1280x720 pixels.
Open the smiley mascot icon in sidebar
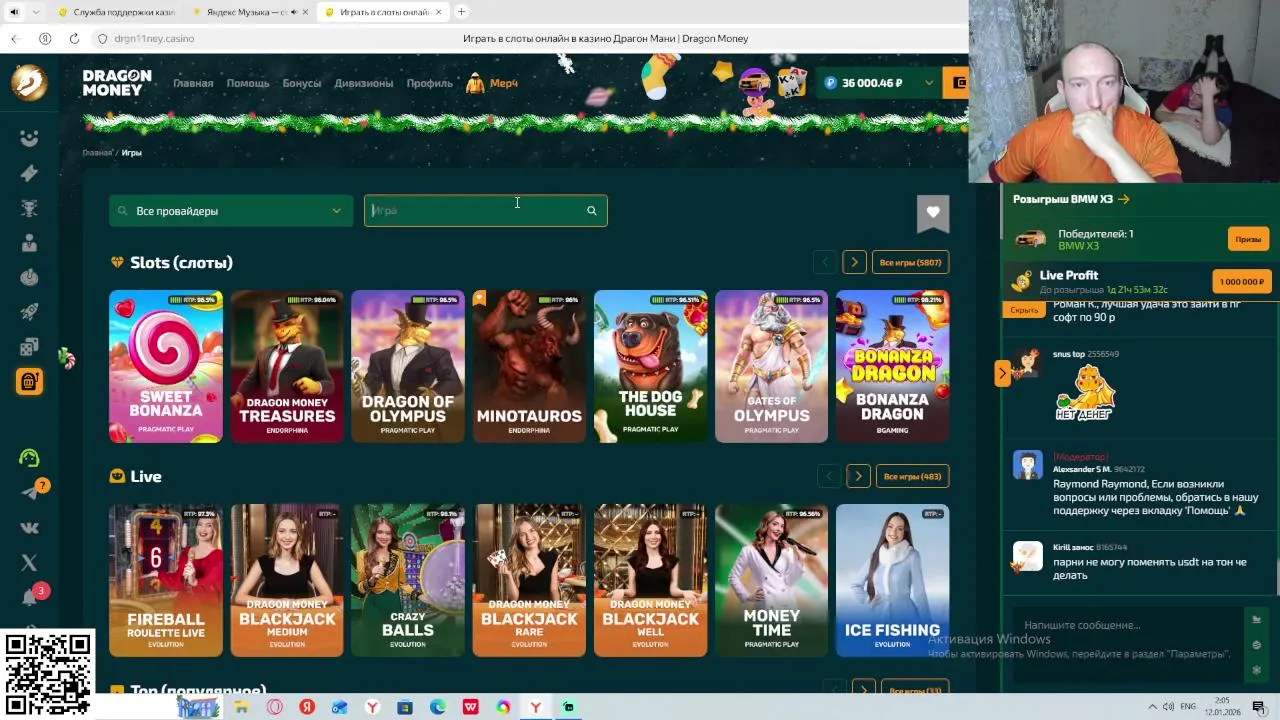point(29,138)
